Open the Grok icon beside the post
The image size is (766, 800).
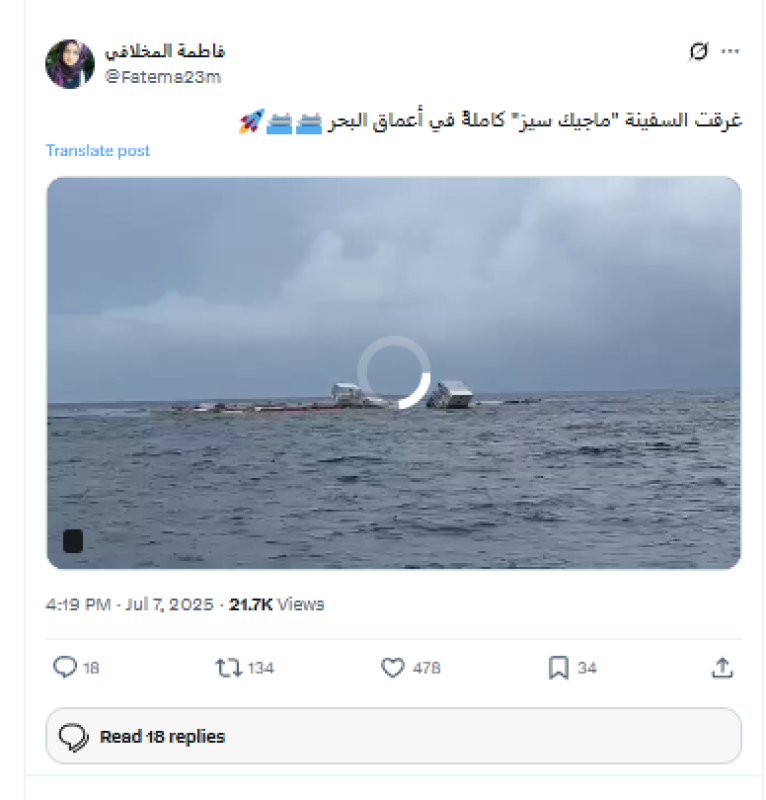tap(698, 51)
